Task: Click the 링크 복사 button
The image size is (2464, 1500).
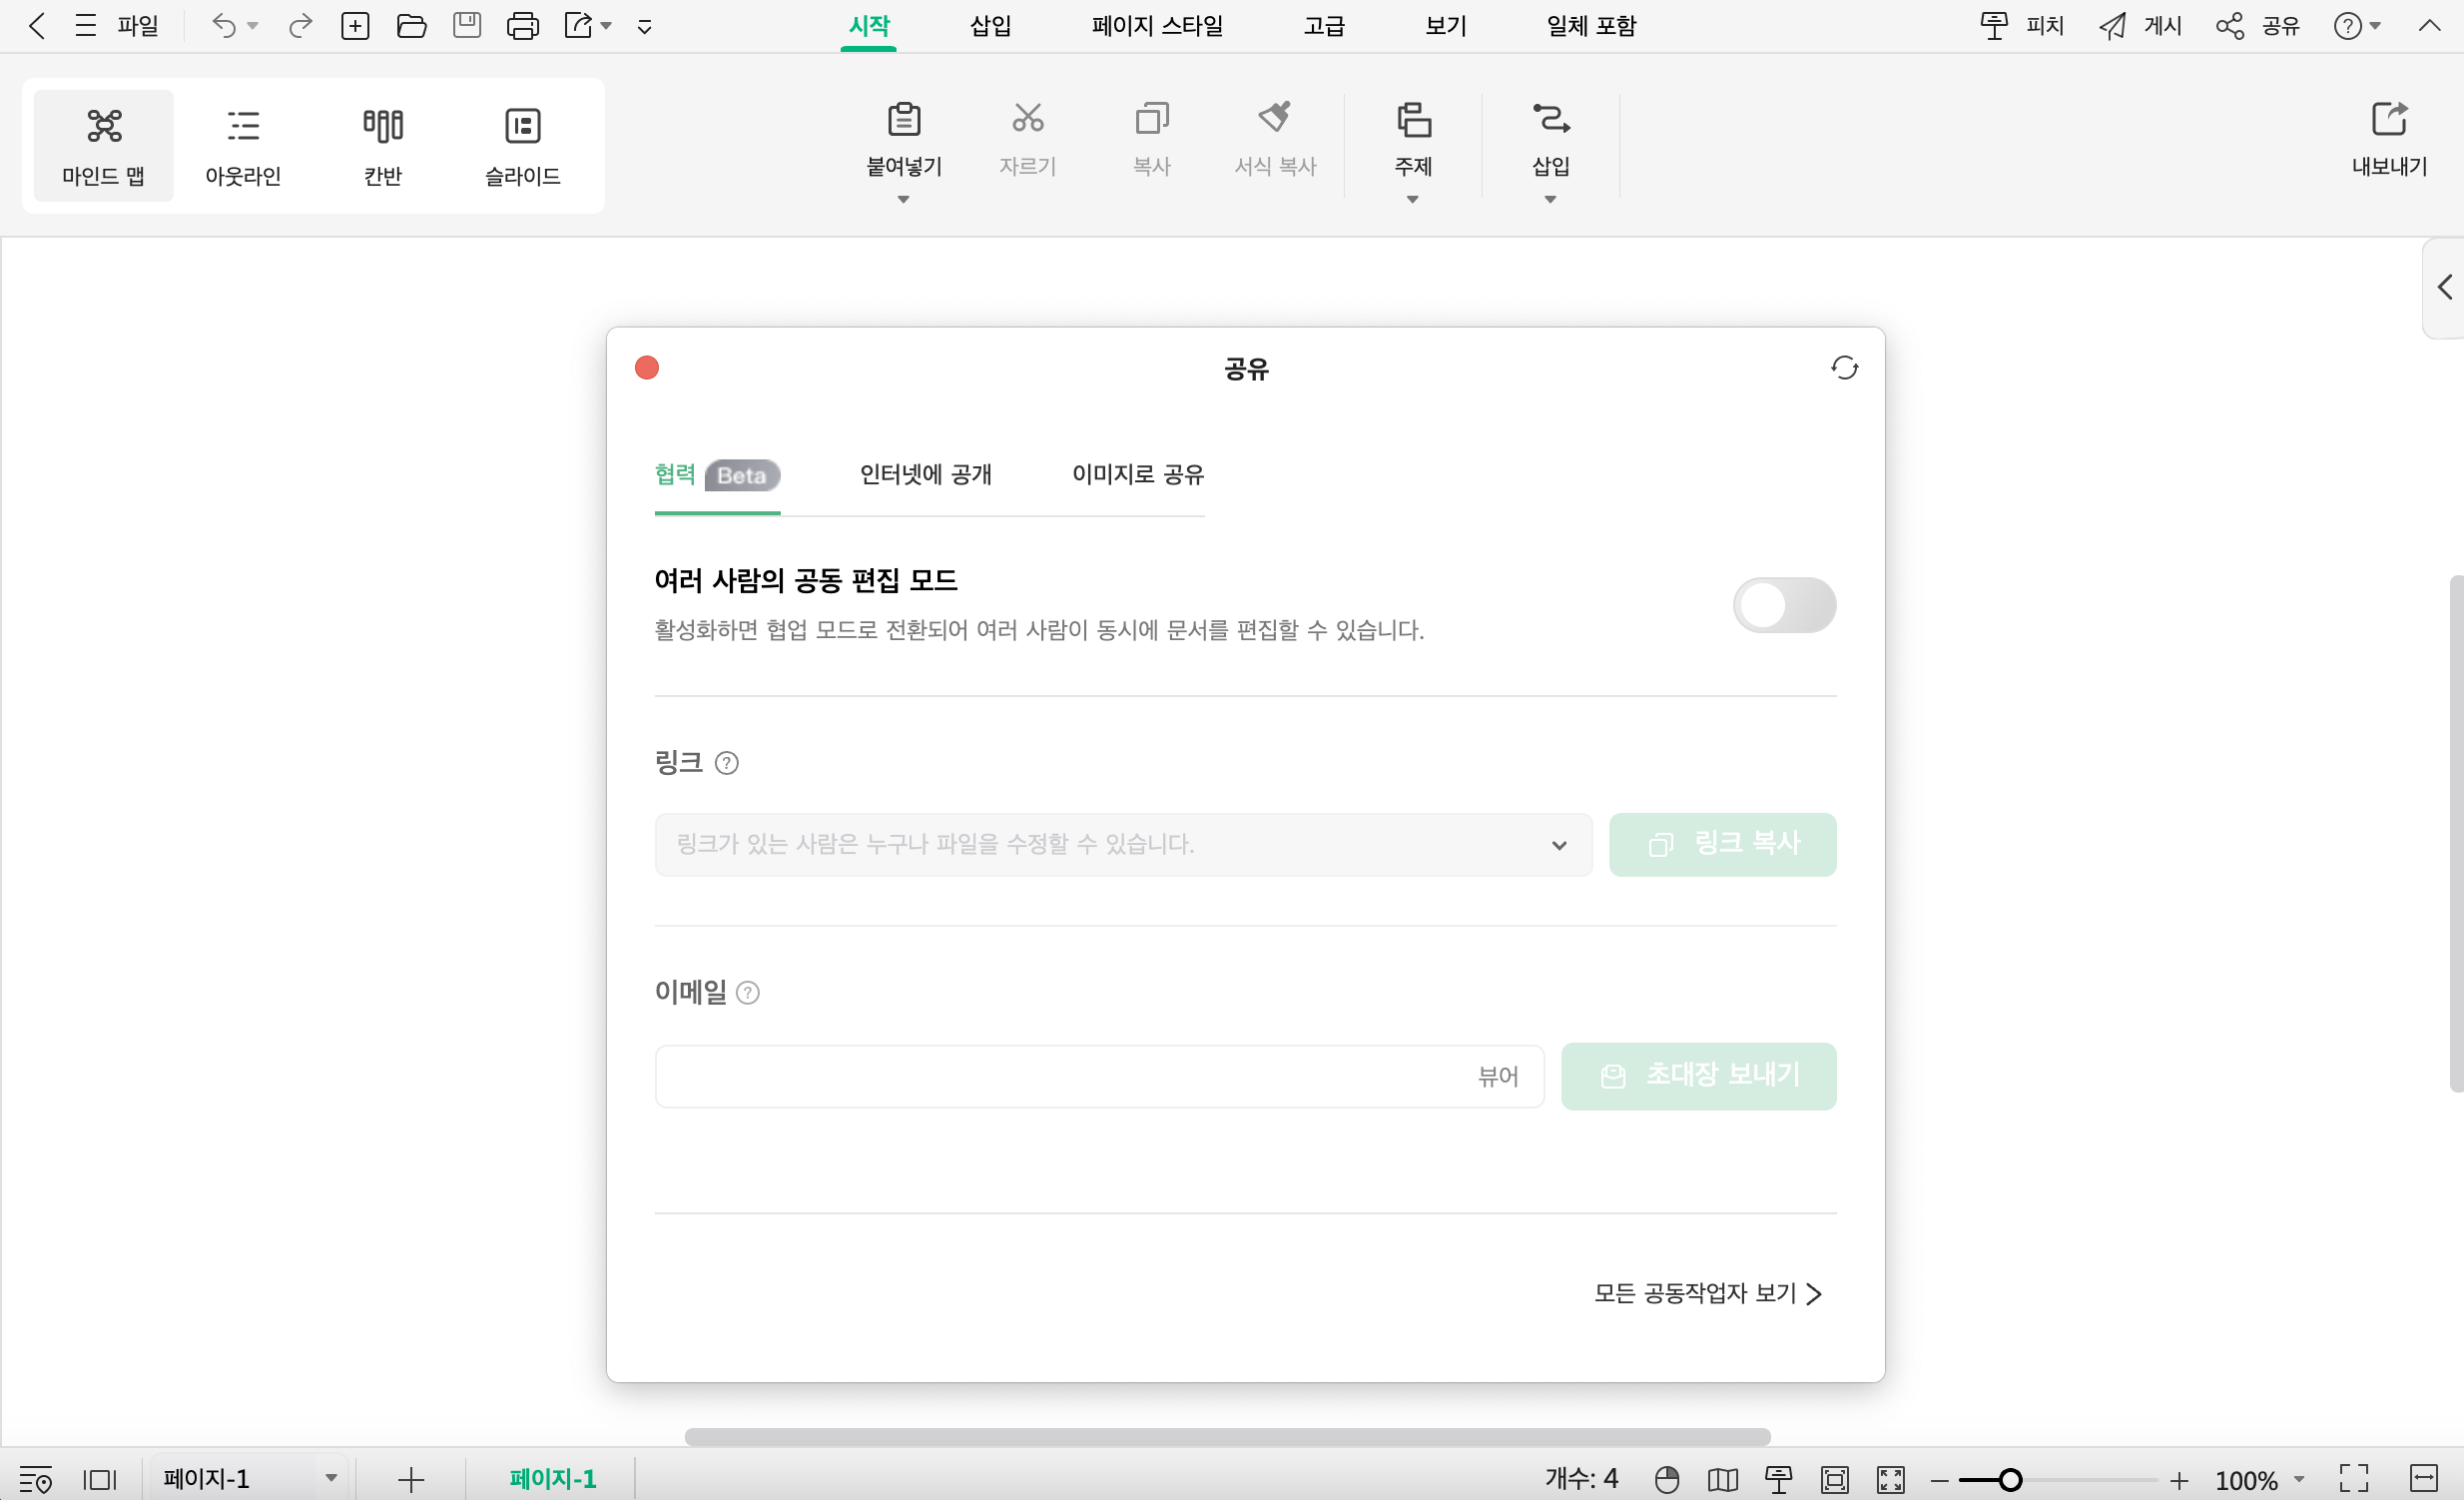Action: [1722, 845]
